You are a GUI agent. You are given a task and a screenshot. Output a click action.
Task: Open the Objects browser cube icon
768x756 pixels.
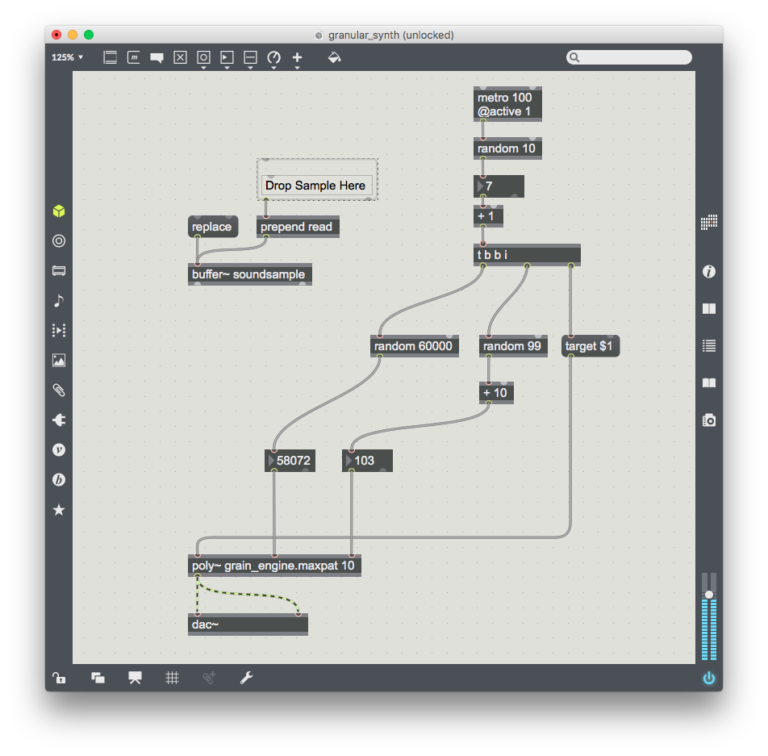tap(59, 211)
